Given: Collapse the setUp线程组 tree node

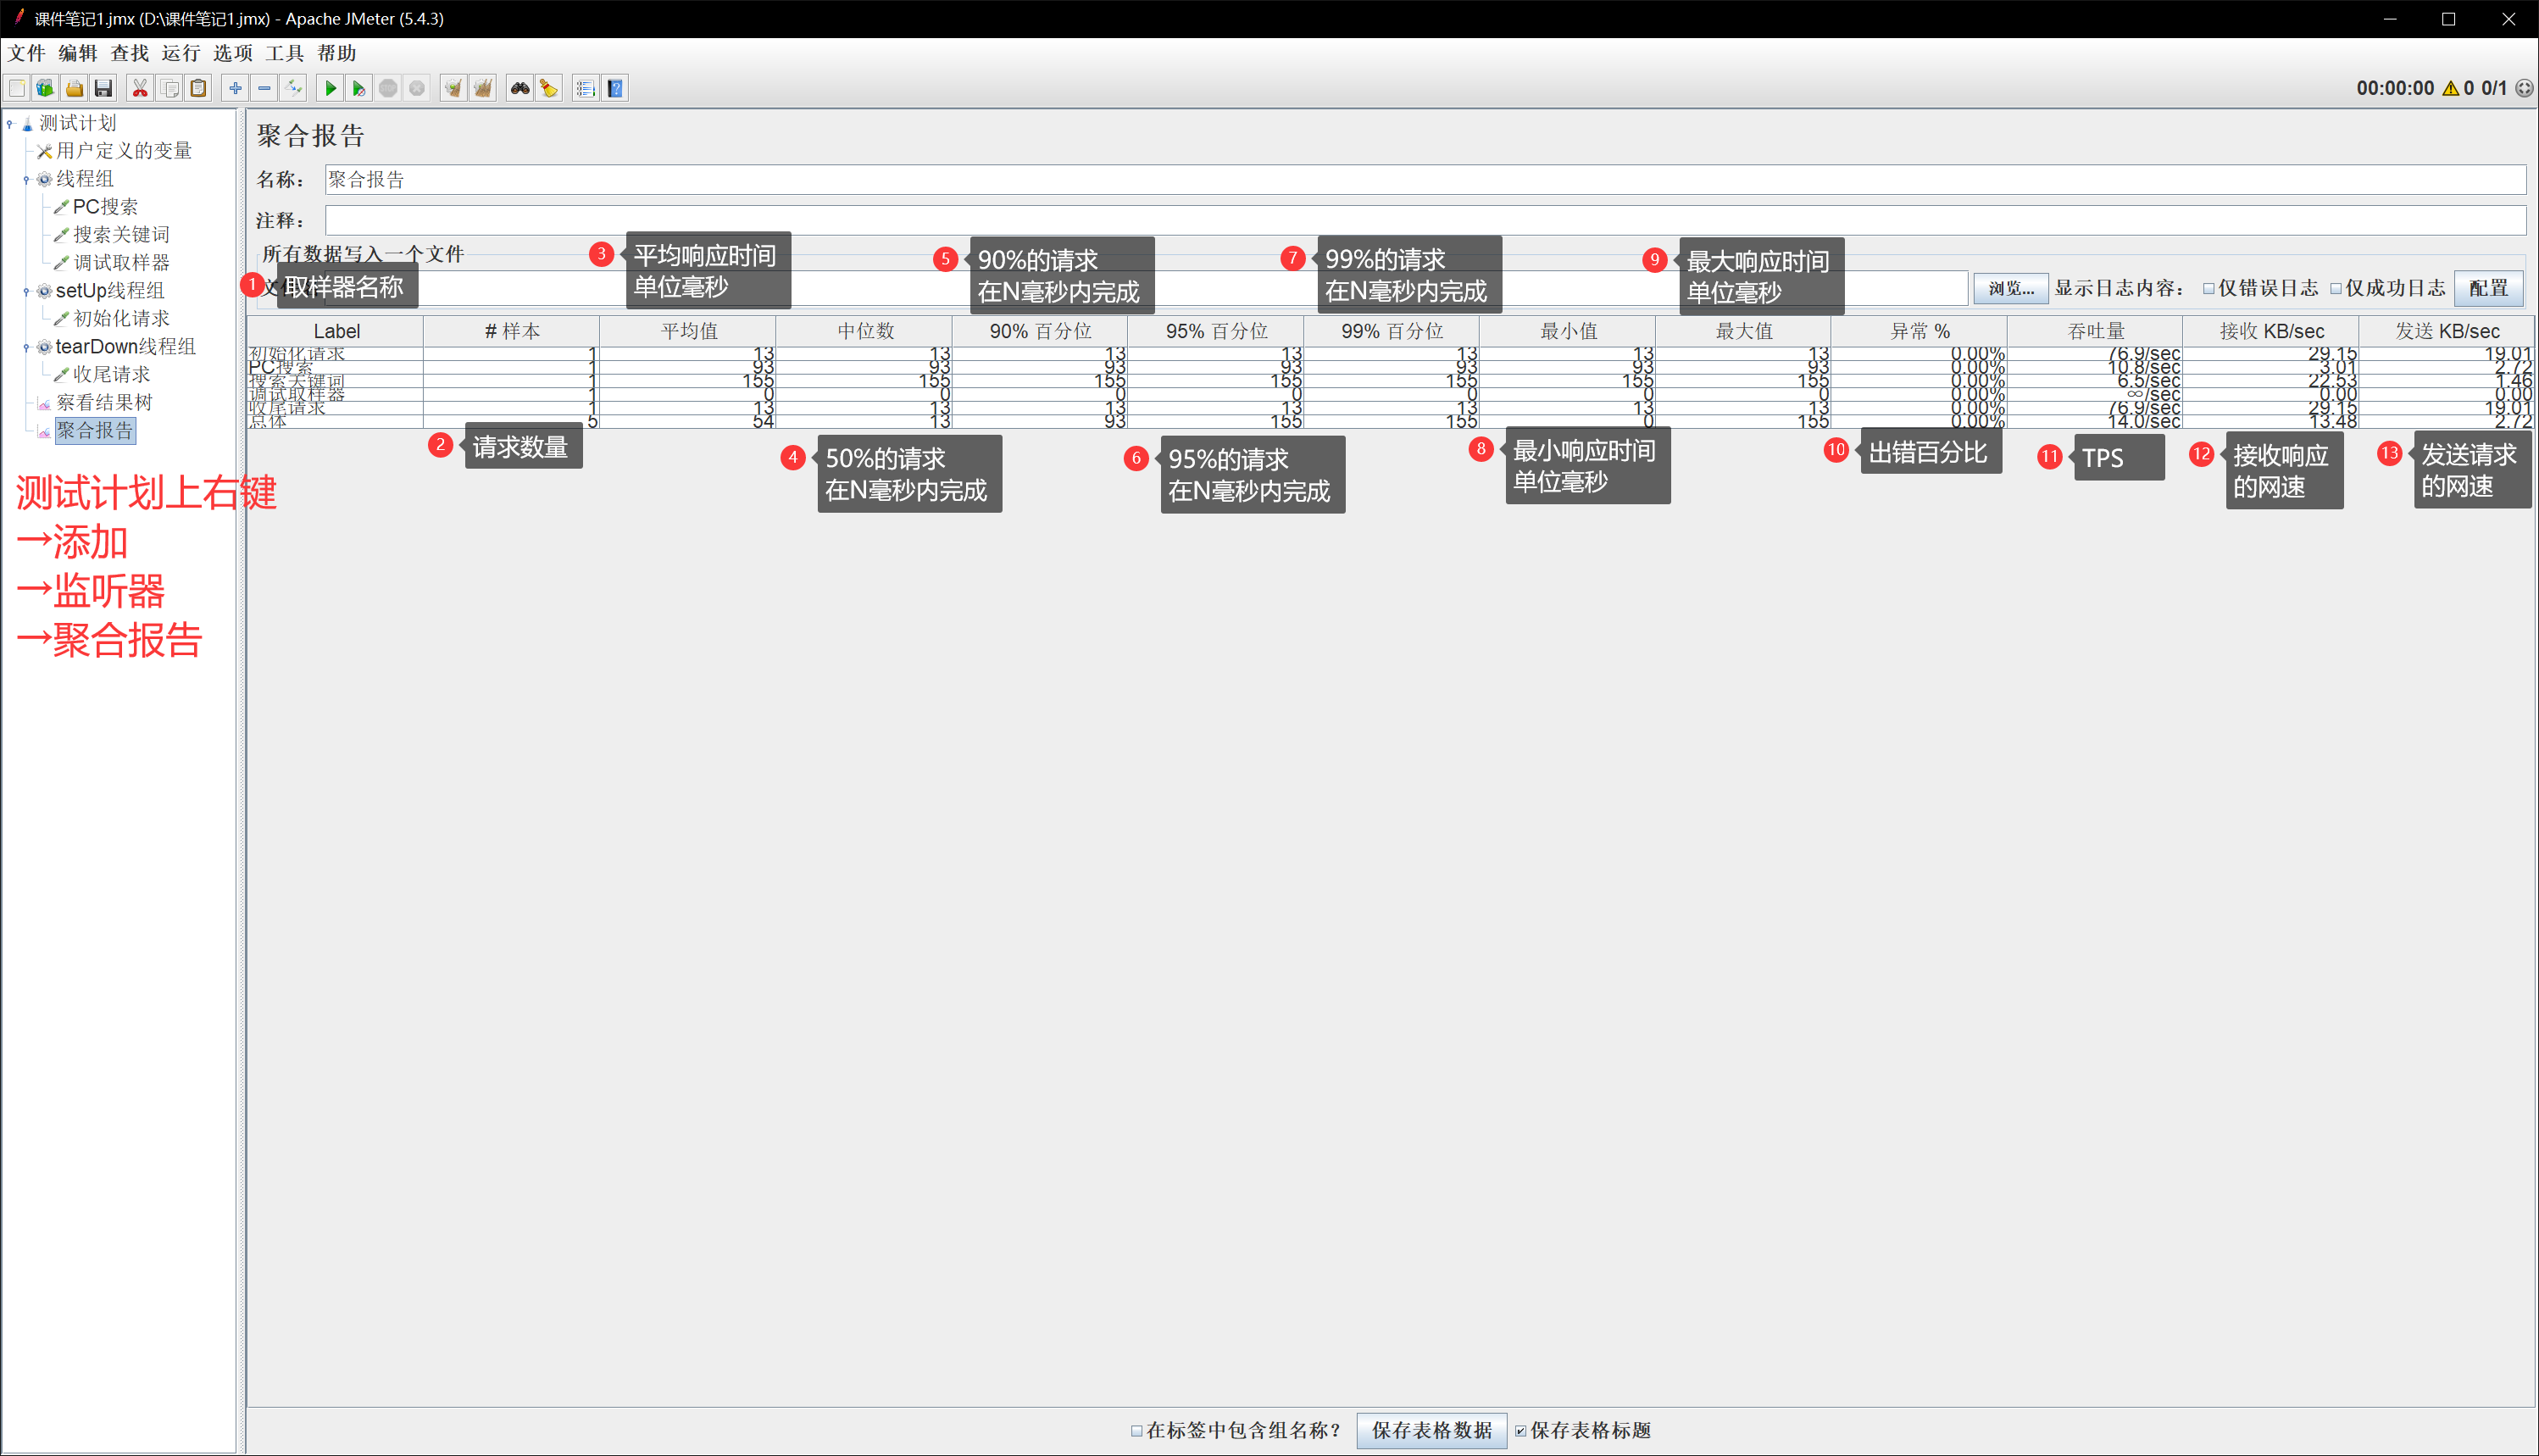Looking at the screenshot, I should coord(26,292).
